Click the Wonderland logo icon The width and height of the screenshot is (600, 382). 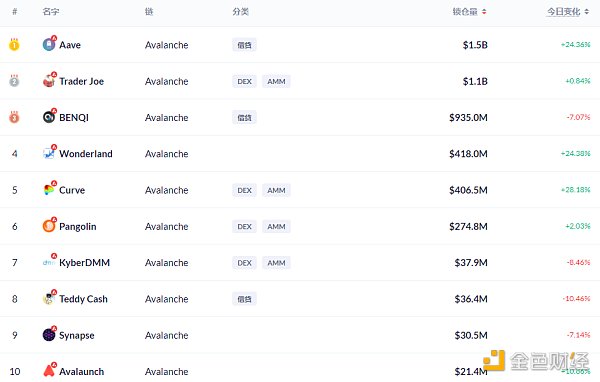pos(49,153)
